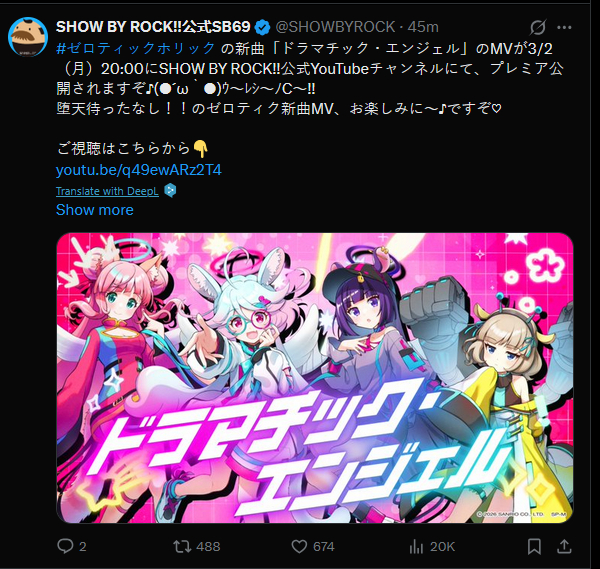Click the @SHOWBYROCK handle
This screenshot has width=600, height=569.
coord(335,27)
